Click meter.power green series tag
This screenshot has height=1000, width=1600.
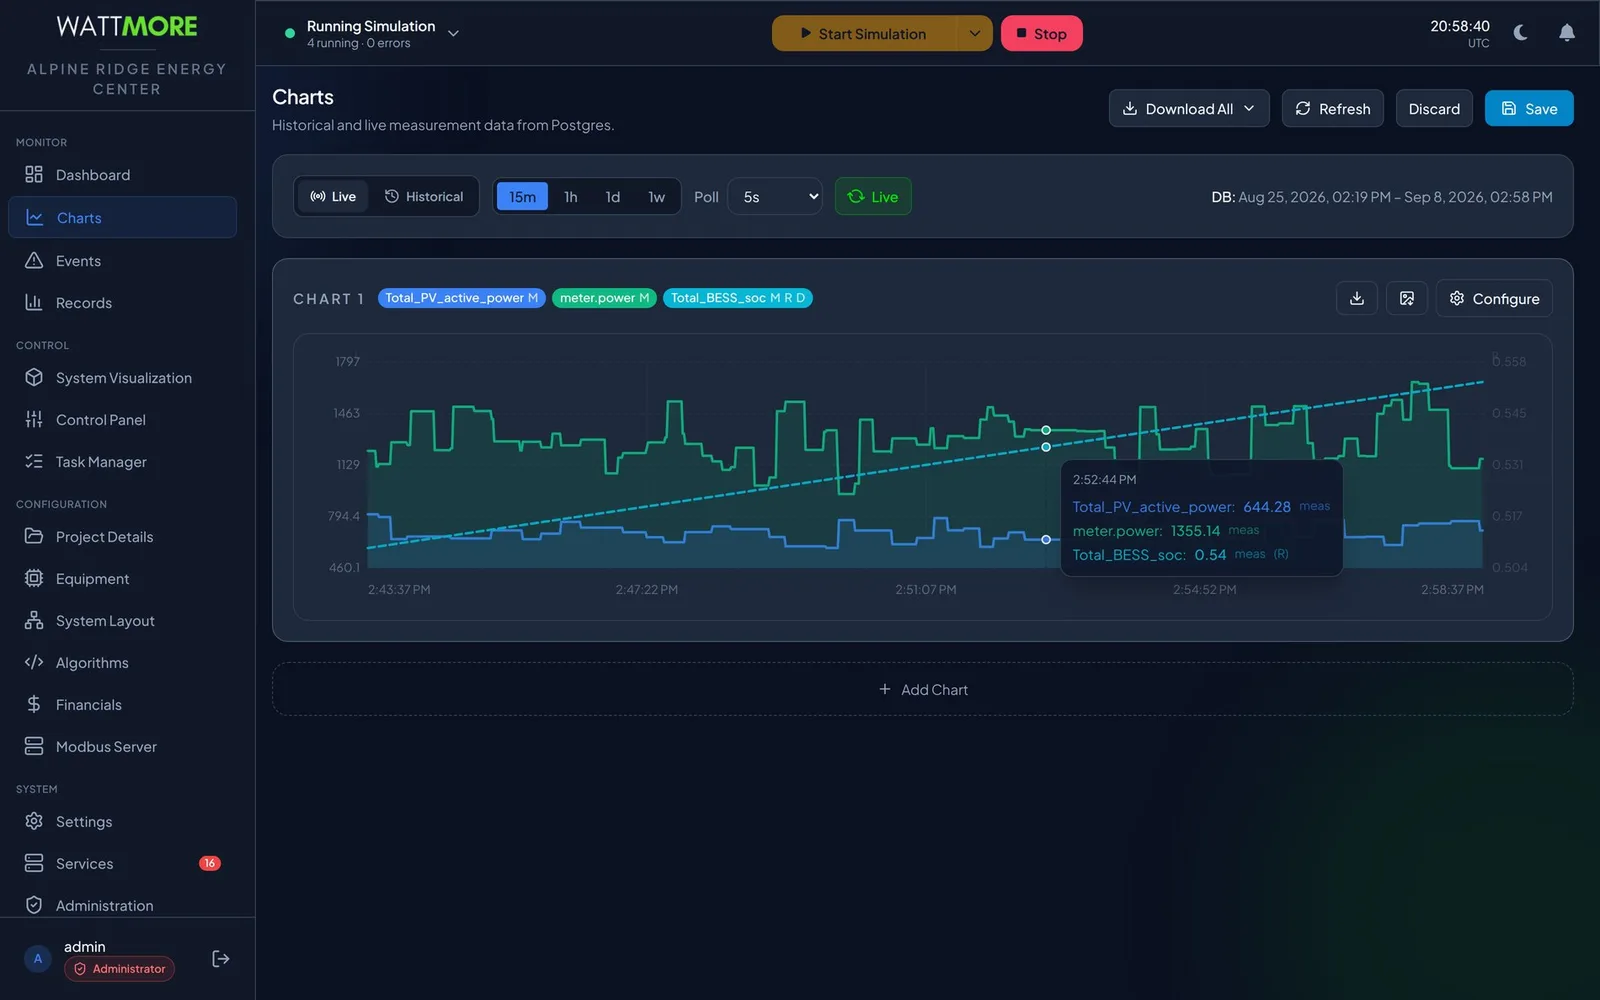click(604, 298)
